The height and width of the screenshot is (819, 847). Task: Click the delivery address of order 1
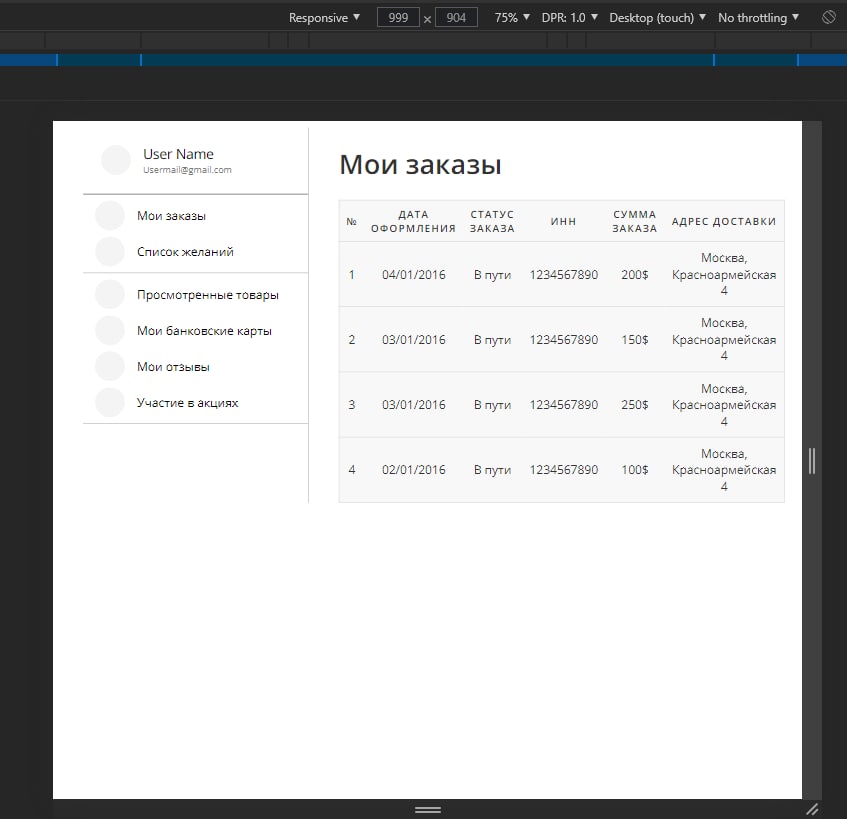724,274
